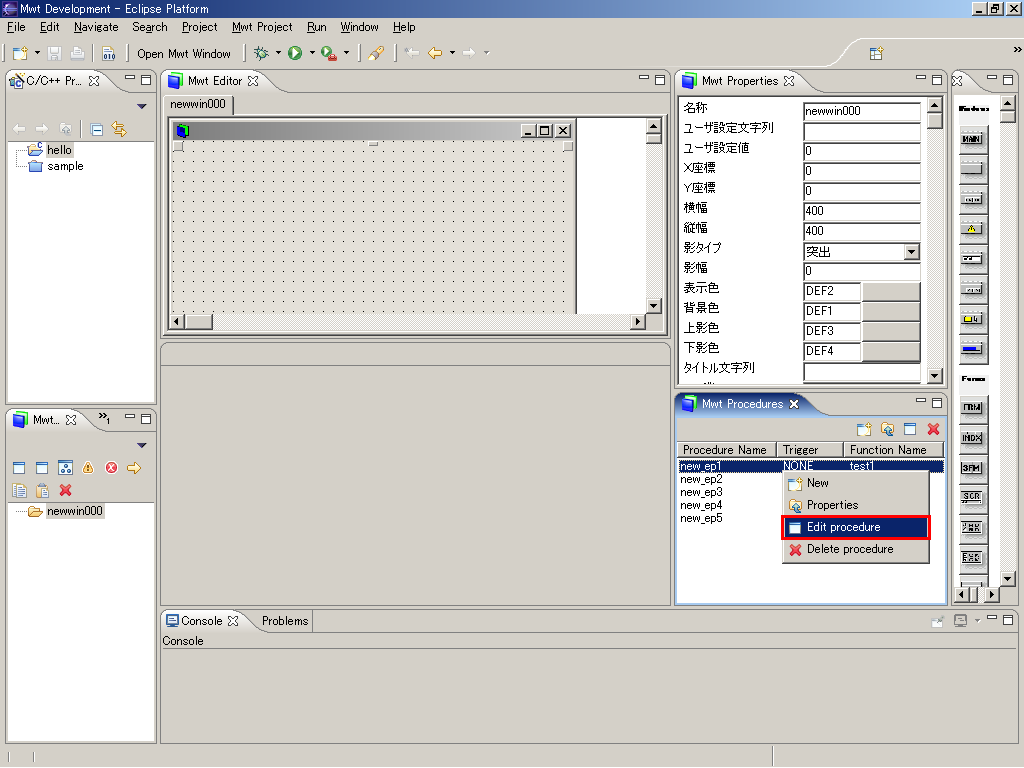This screenshot has height=768, width=1024.
Task: Select the warning-sign widget palette button
Action: (x=971, y=229)
